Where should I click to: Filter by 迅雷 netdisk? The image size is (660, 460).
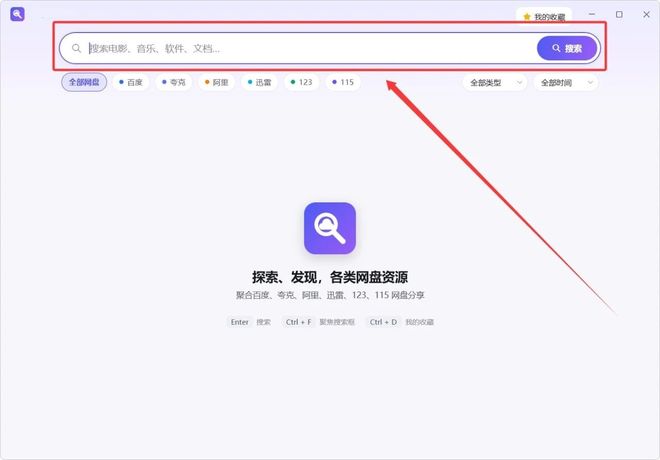click(259, 82)
